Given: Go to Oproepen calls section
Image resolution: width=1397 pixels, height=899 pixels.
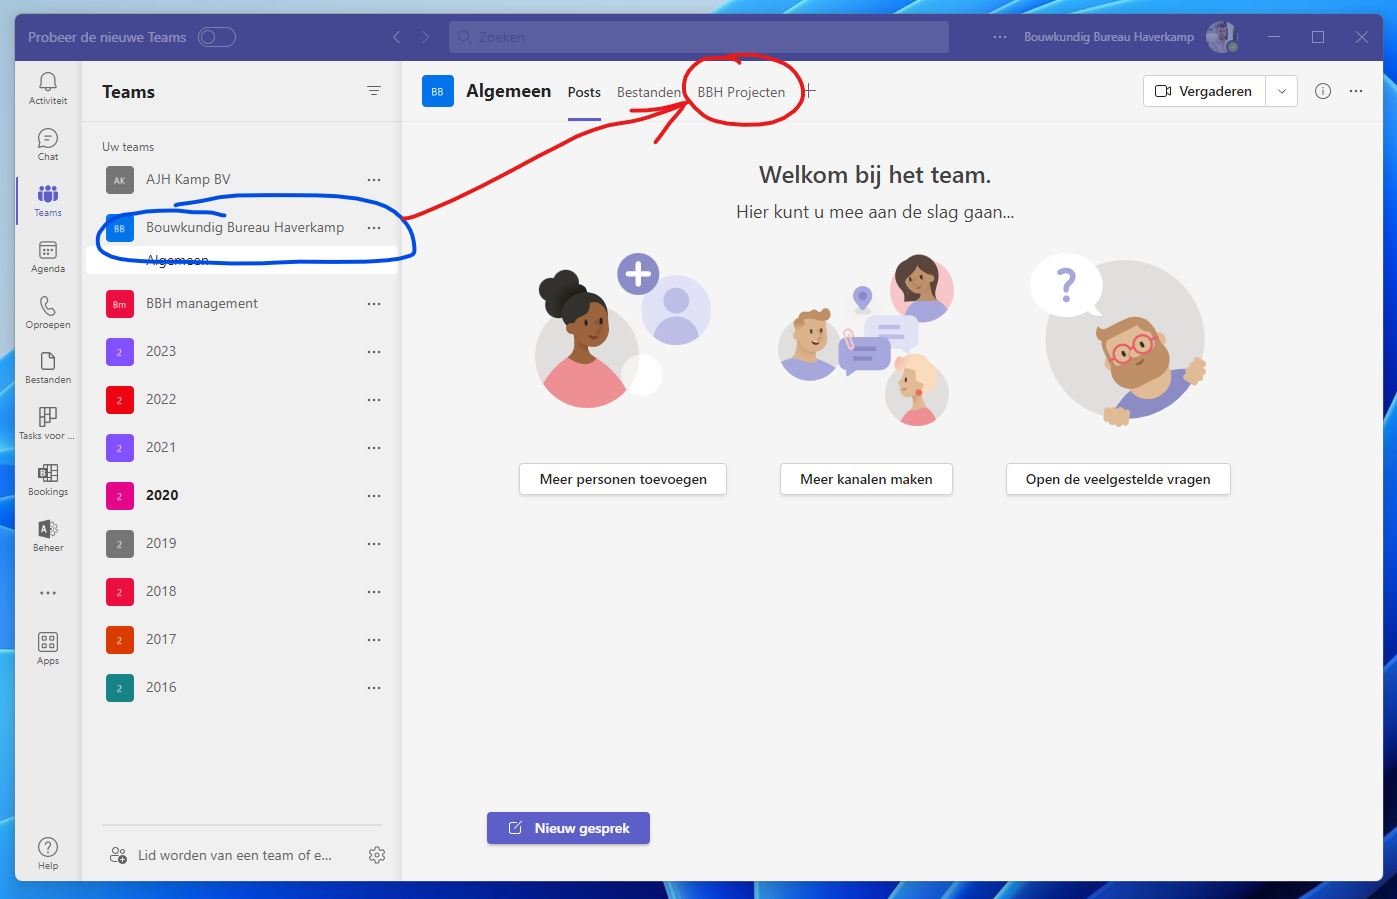Looking at the screenshot, I should pyautogui.click(x=48, y=312).
